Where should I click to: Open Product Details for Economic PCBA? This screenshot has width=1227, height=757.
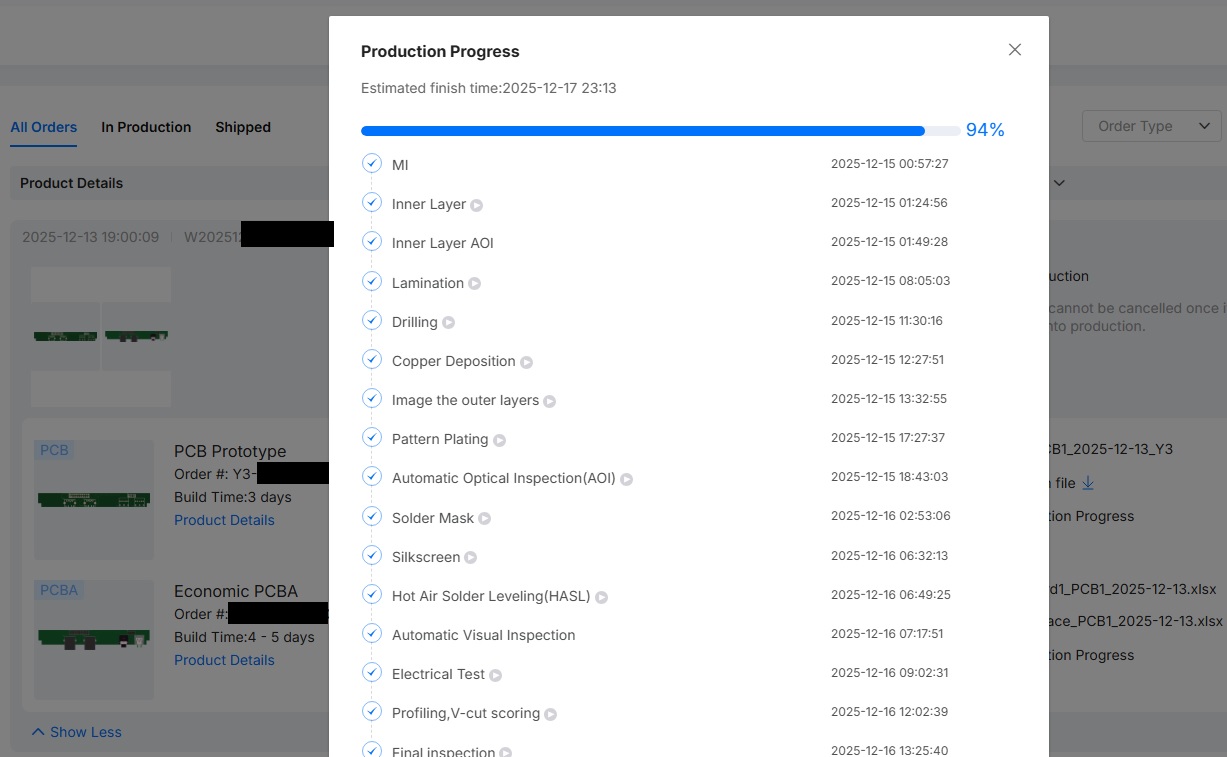point(224,660)
